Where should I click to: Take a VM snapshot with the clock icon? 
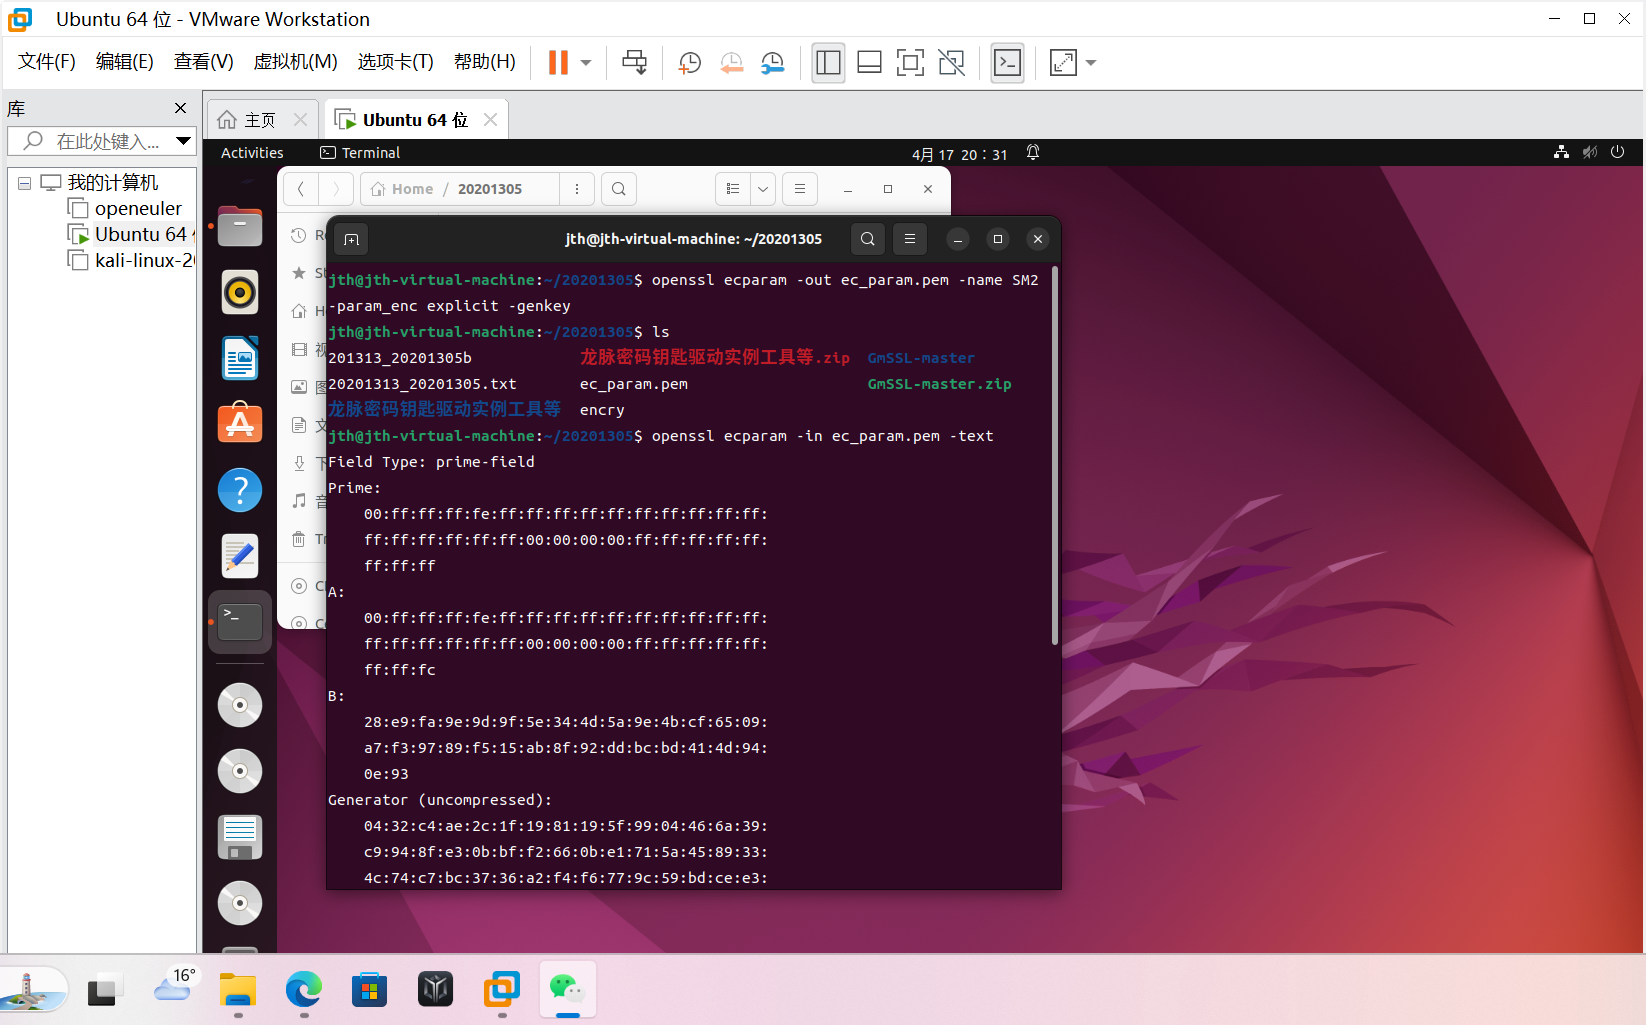689,62
